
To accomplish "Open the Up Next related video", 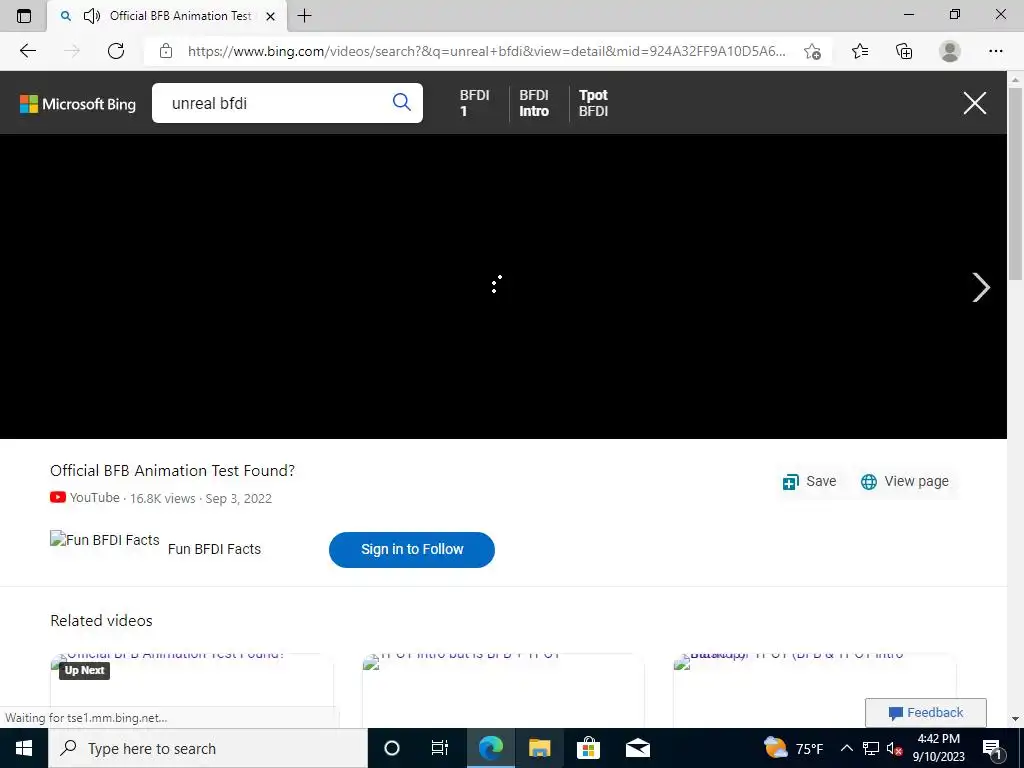I will pyautogui.click(x=192, y=690).
